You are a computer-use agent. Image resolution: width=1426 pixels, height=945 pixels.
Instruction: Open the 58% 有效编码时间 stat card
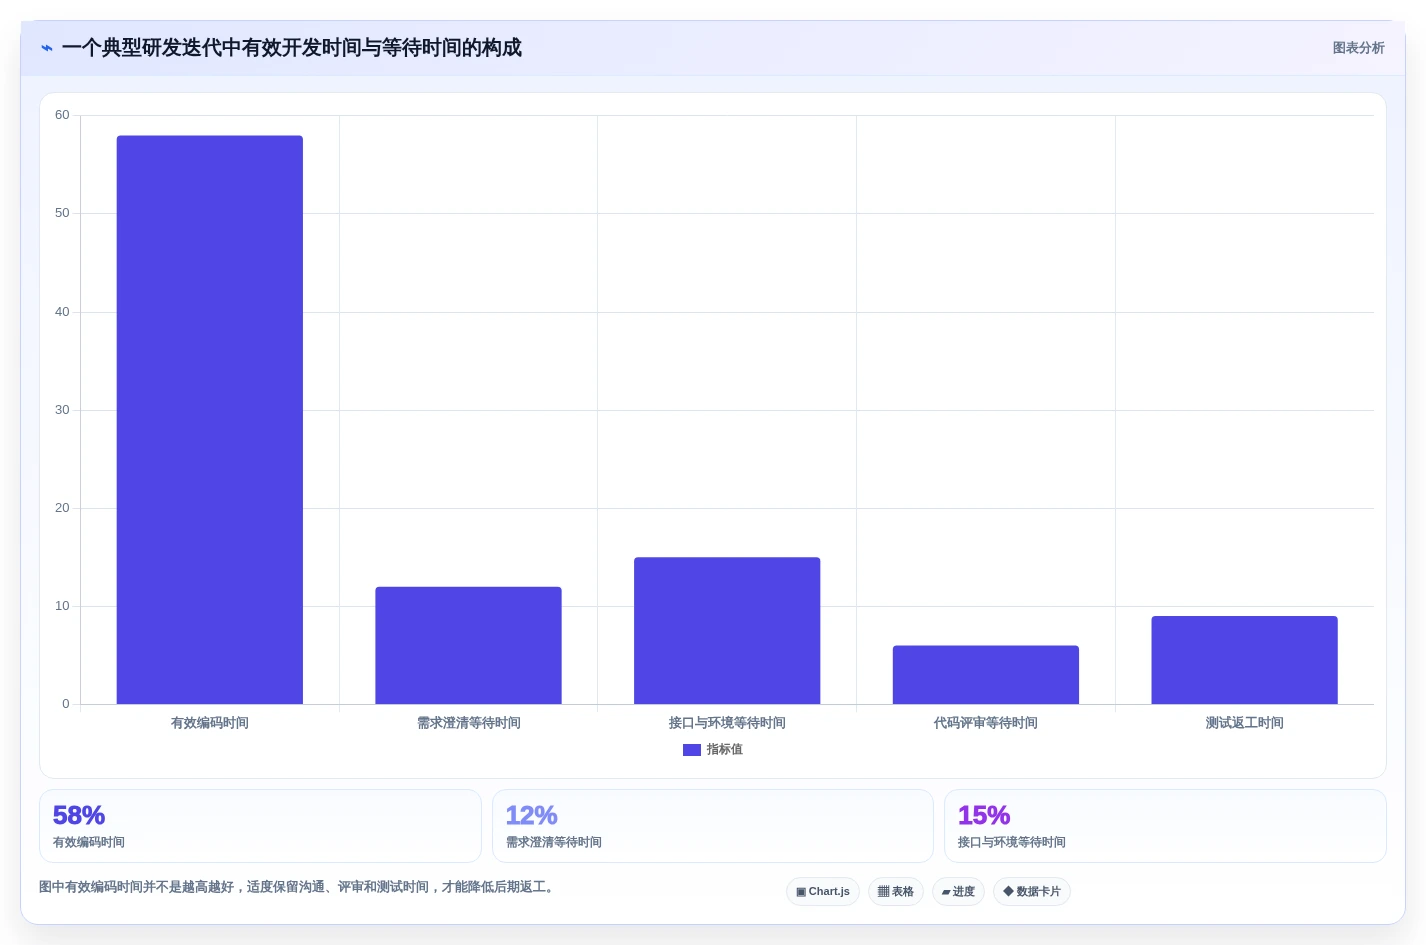260,826
